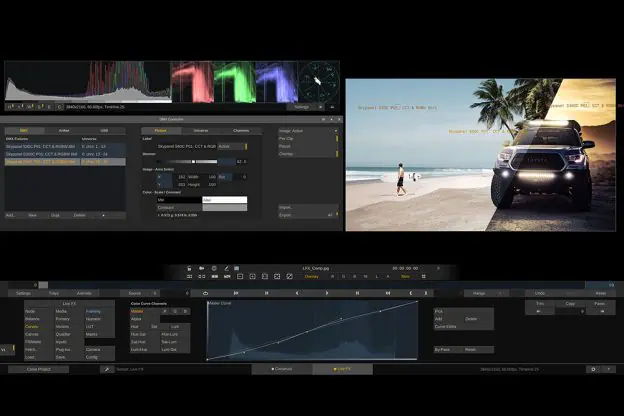Toggle By-Pass for the curve

pyautogui.click(x=448, y=350)
